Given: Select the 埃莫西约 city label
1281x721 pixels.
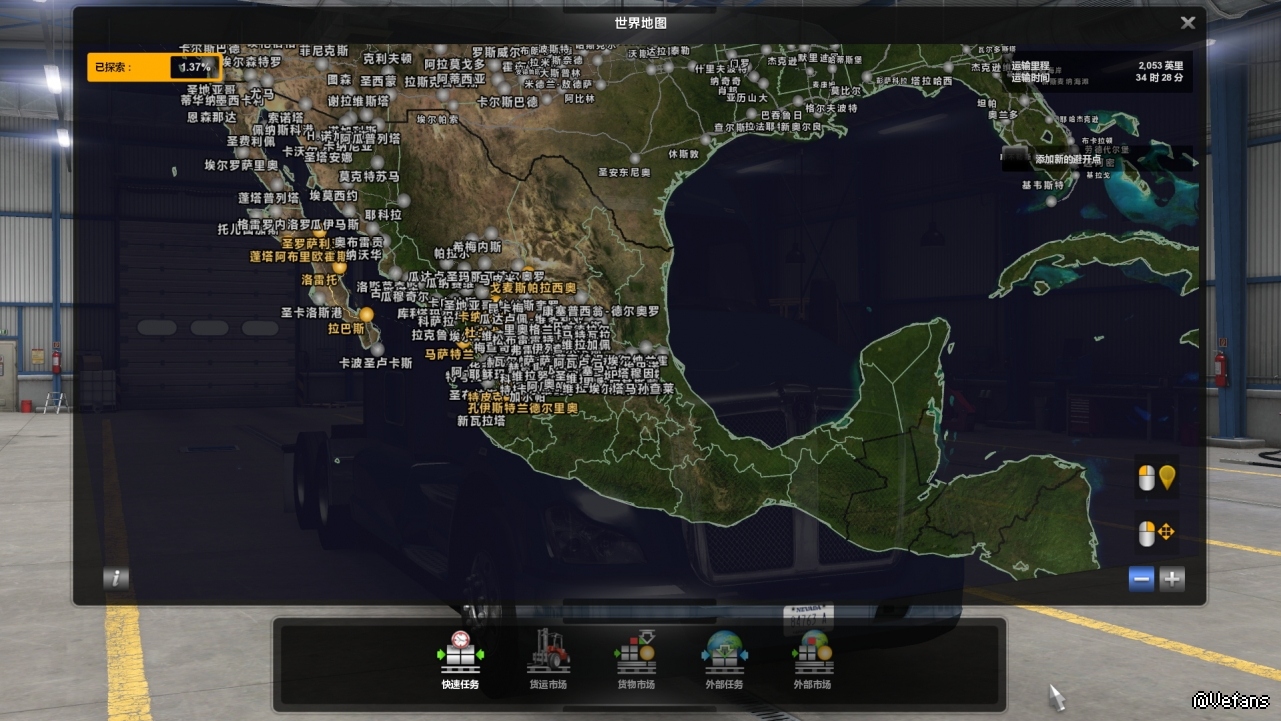Looking at the screenshot, I should pos(333,196).
